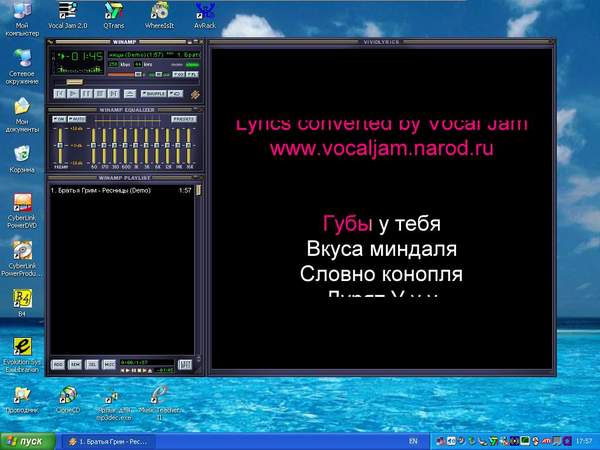This screenshot has height=450, width=600.
Task: Launch CyberLink PowerProducer shortcut
Action: (x=22, y=259)
